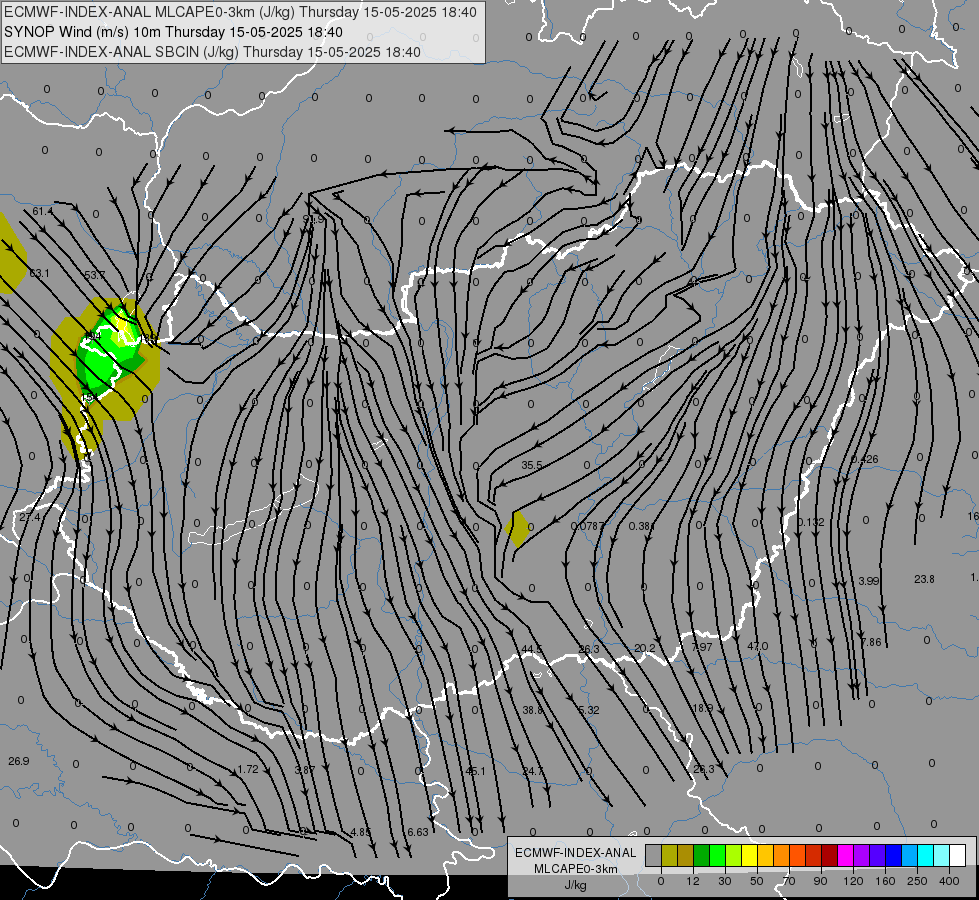Click the purple legend swatch
Image resolution: width=979 pixels, height=900 pixels.
point(862,855)
